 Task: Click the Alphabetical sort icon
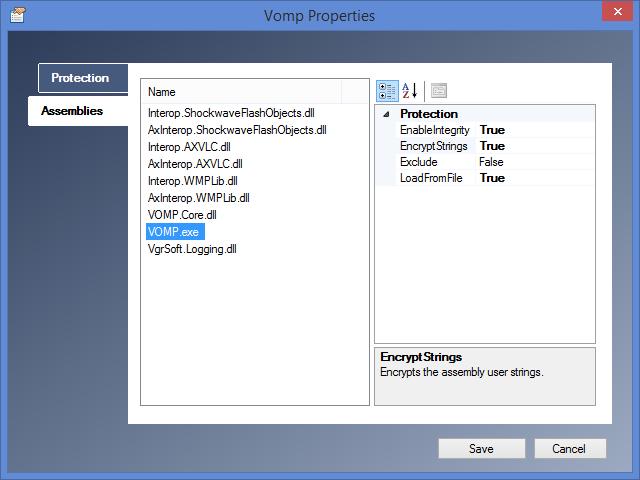[x=409, y=91]
